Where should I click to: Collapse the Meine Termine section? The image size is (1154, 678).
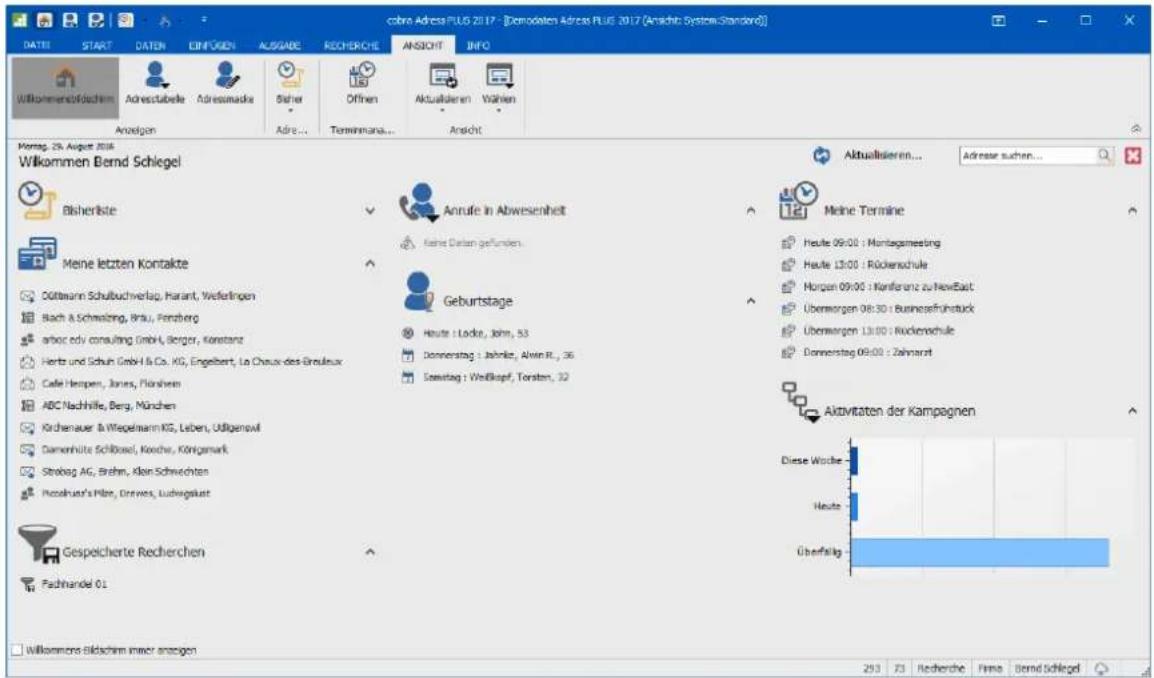(x=1132, y=211)
